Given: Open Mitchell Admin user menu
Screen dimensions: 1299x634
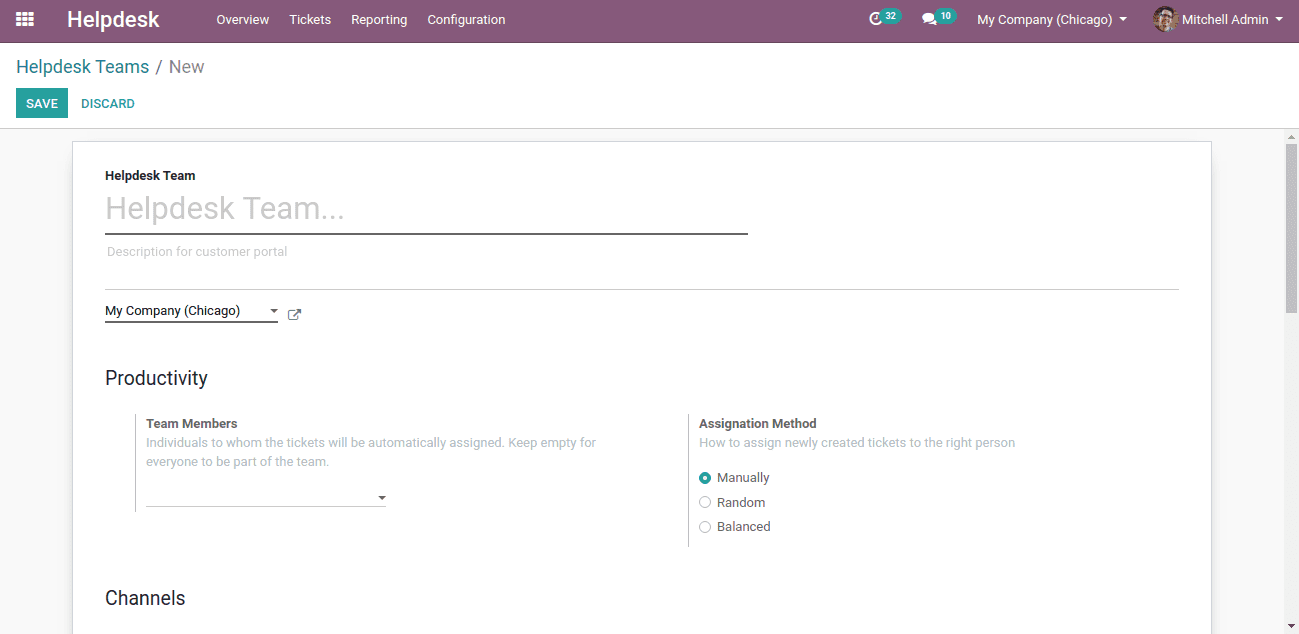Looking at the screenshot, I should pos(1218,19).
